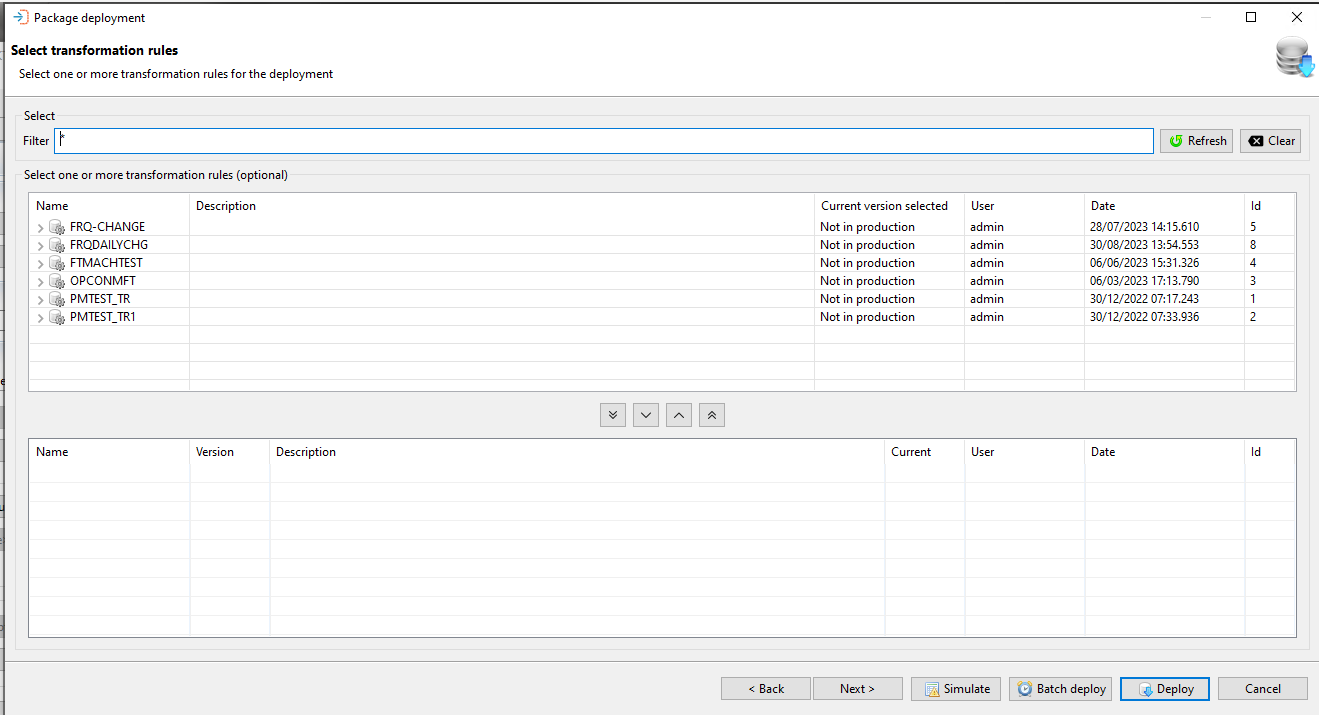
Task: Click the gear icon beside OPCONMFT
Action: click(x=57, y=281)
